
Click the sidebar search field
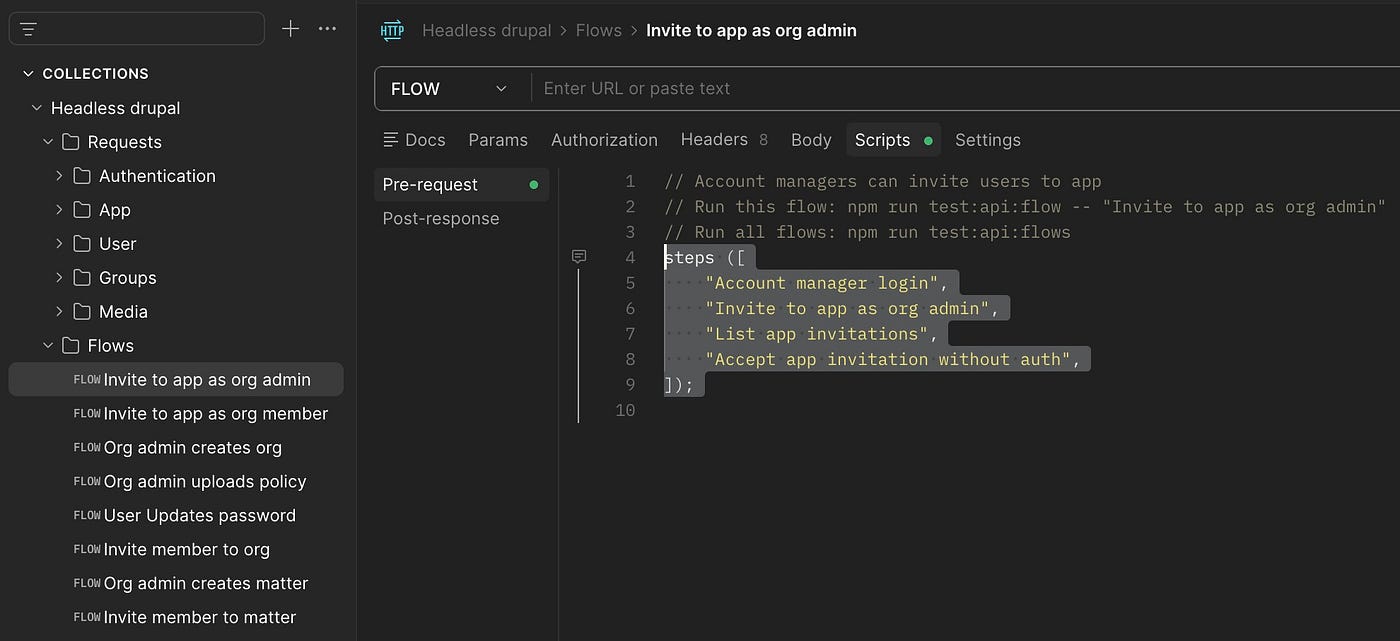point(137,29)
